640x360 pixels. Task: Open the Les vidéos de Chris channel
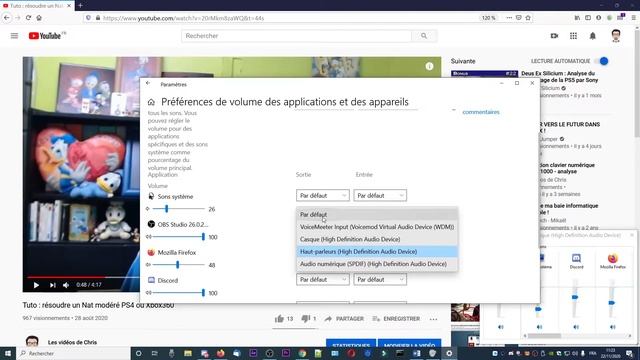pos(72,342)
